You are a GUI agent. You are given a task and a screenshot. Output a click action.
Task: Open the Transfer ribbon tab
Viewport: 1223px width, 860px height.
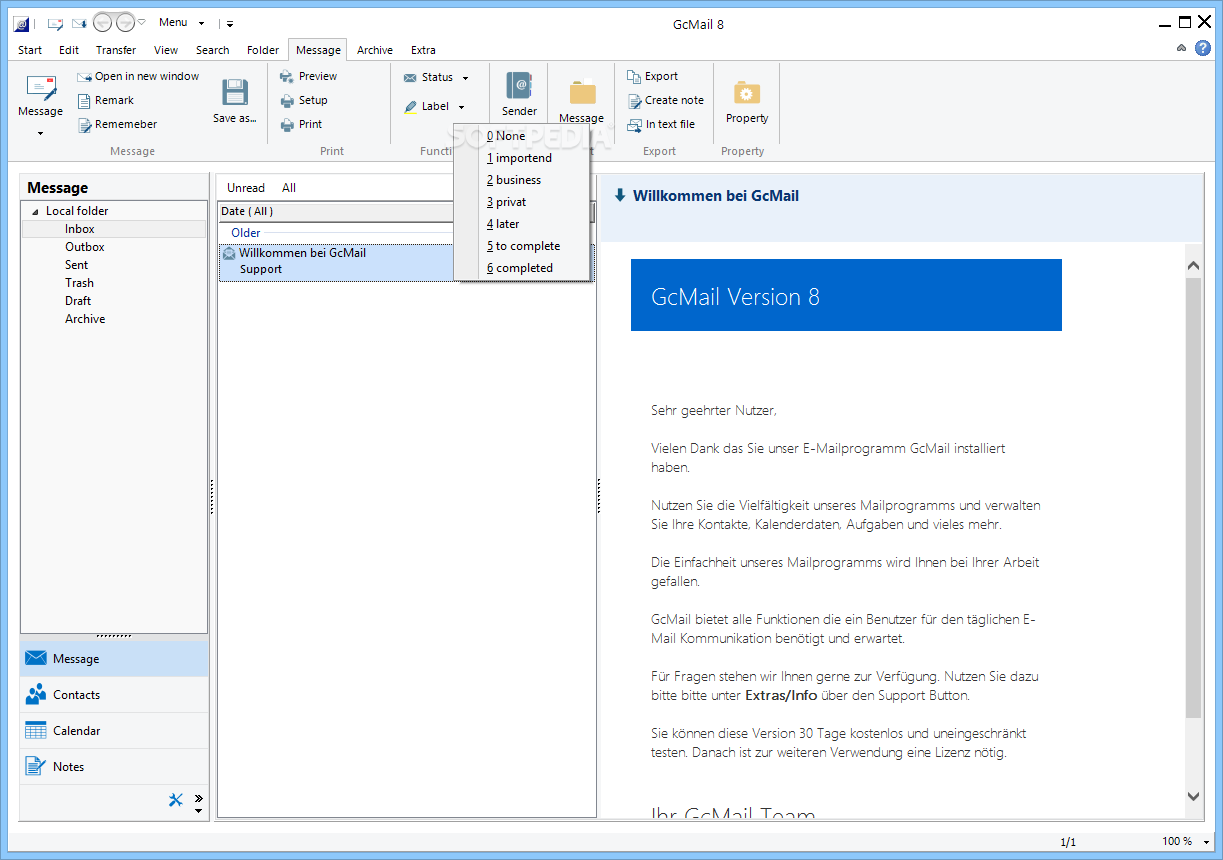pyautogui.click(x=116, y=50)
